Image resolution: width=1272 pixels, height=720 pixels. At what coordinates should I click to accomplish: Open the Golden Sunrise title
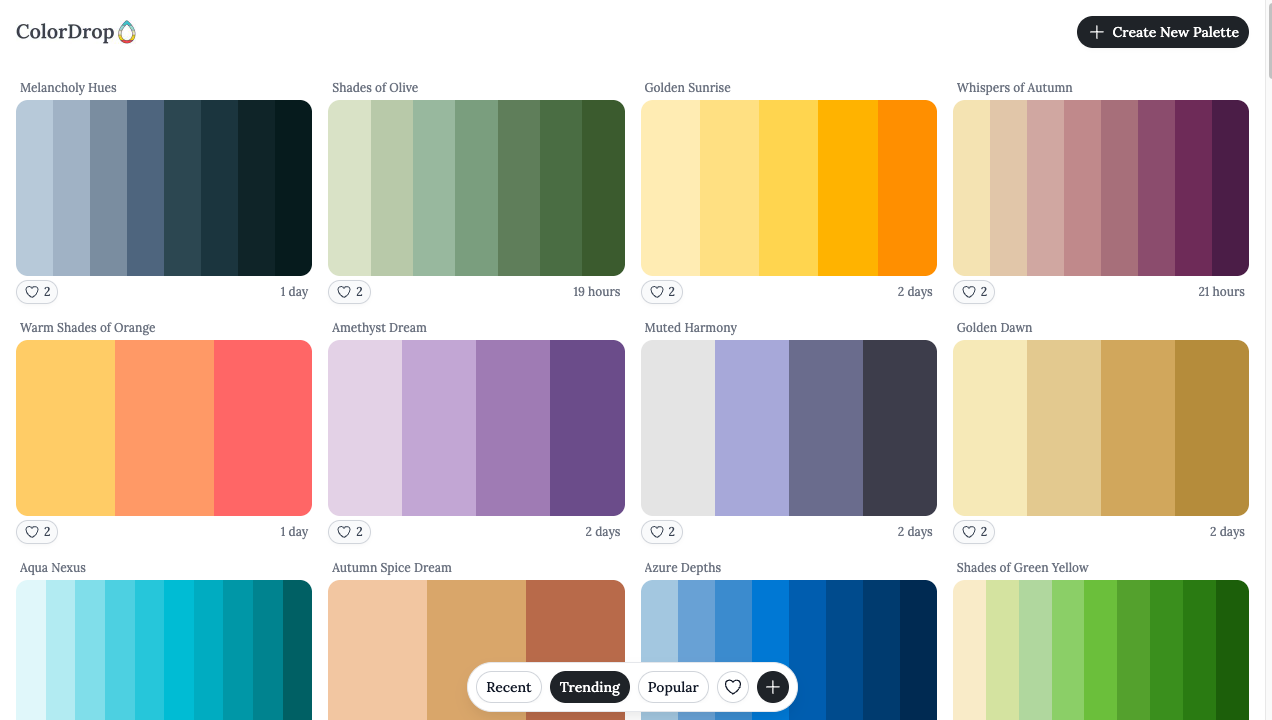point(688,88)
